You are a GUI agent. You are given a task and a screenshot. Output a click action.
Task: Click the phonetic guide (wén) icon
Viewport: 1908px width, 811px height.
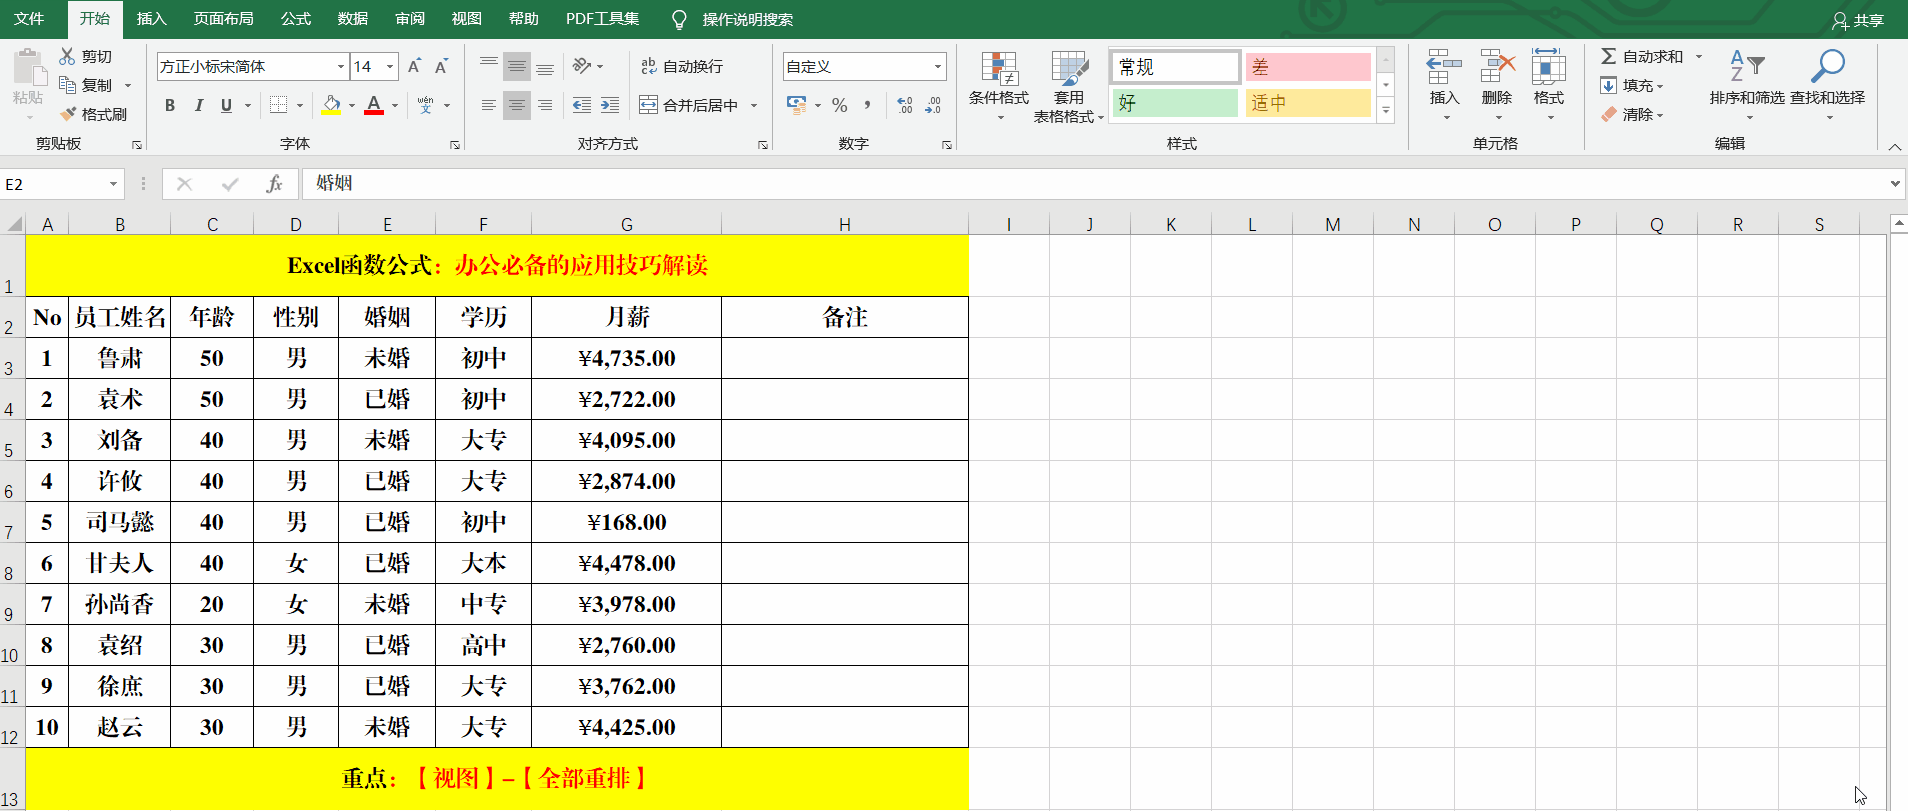(426, 105)
